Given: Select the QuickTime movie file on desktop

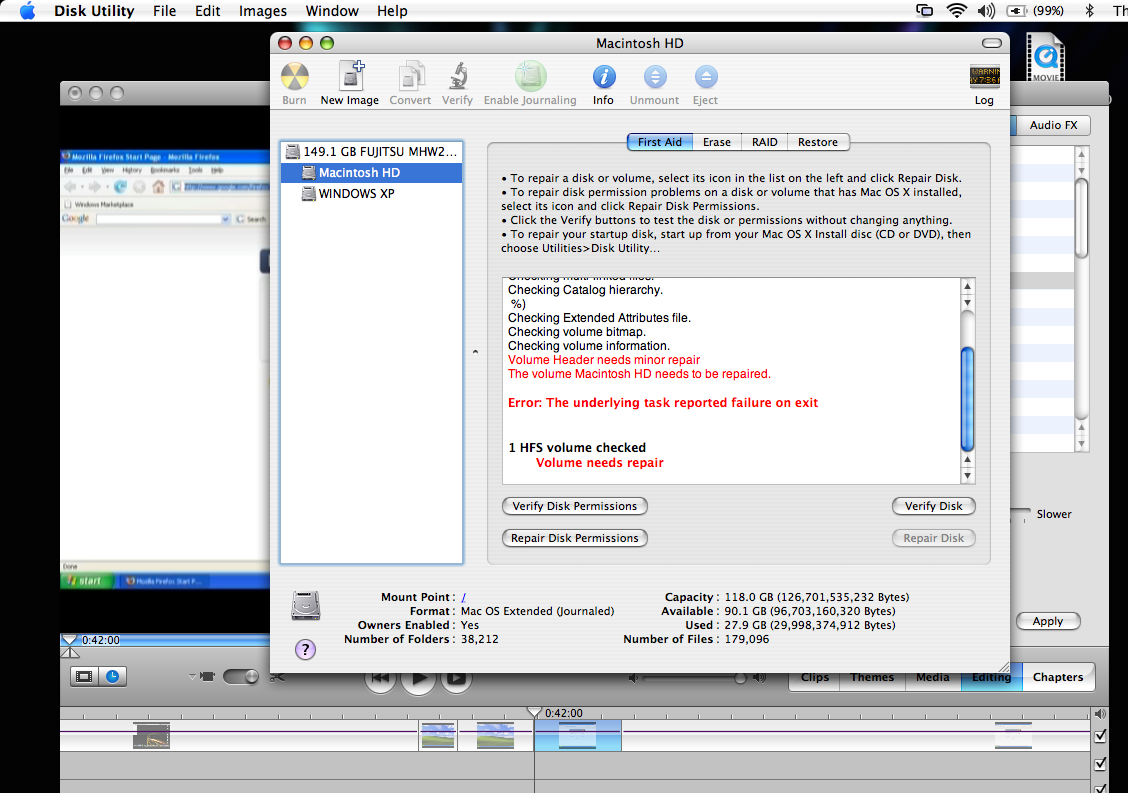Looking at the screenshot, I should click(x=1045, y=57).
